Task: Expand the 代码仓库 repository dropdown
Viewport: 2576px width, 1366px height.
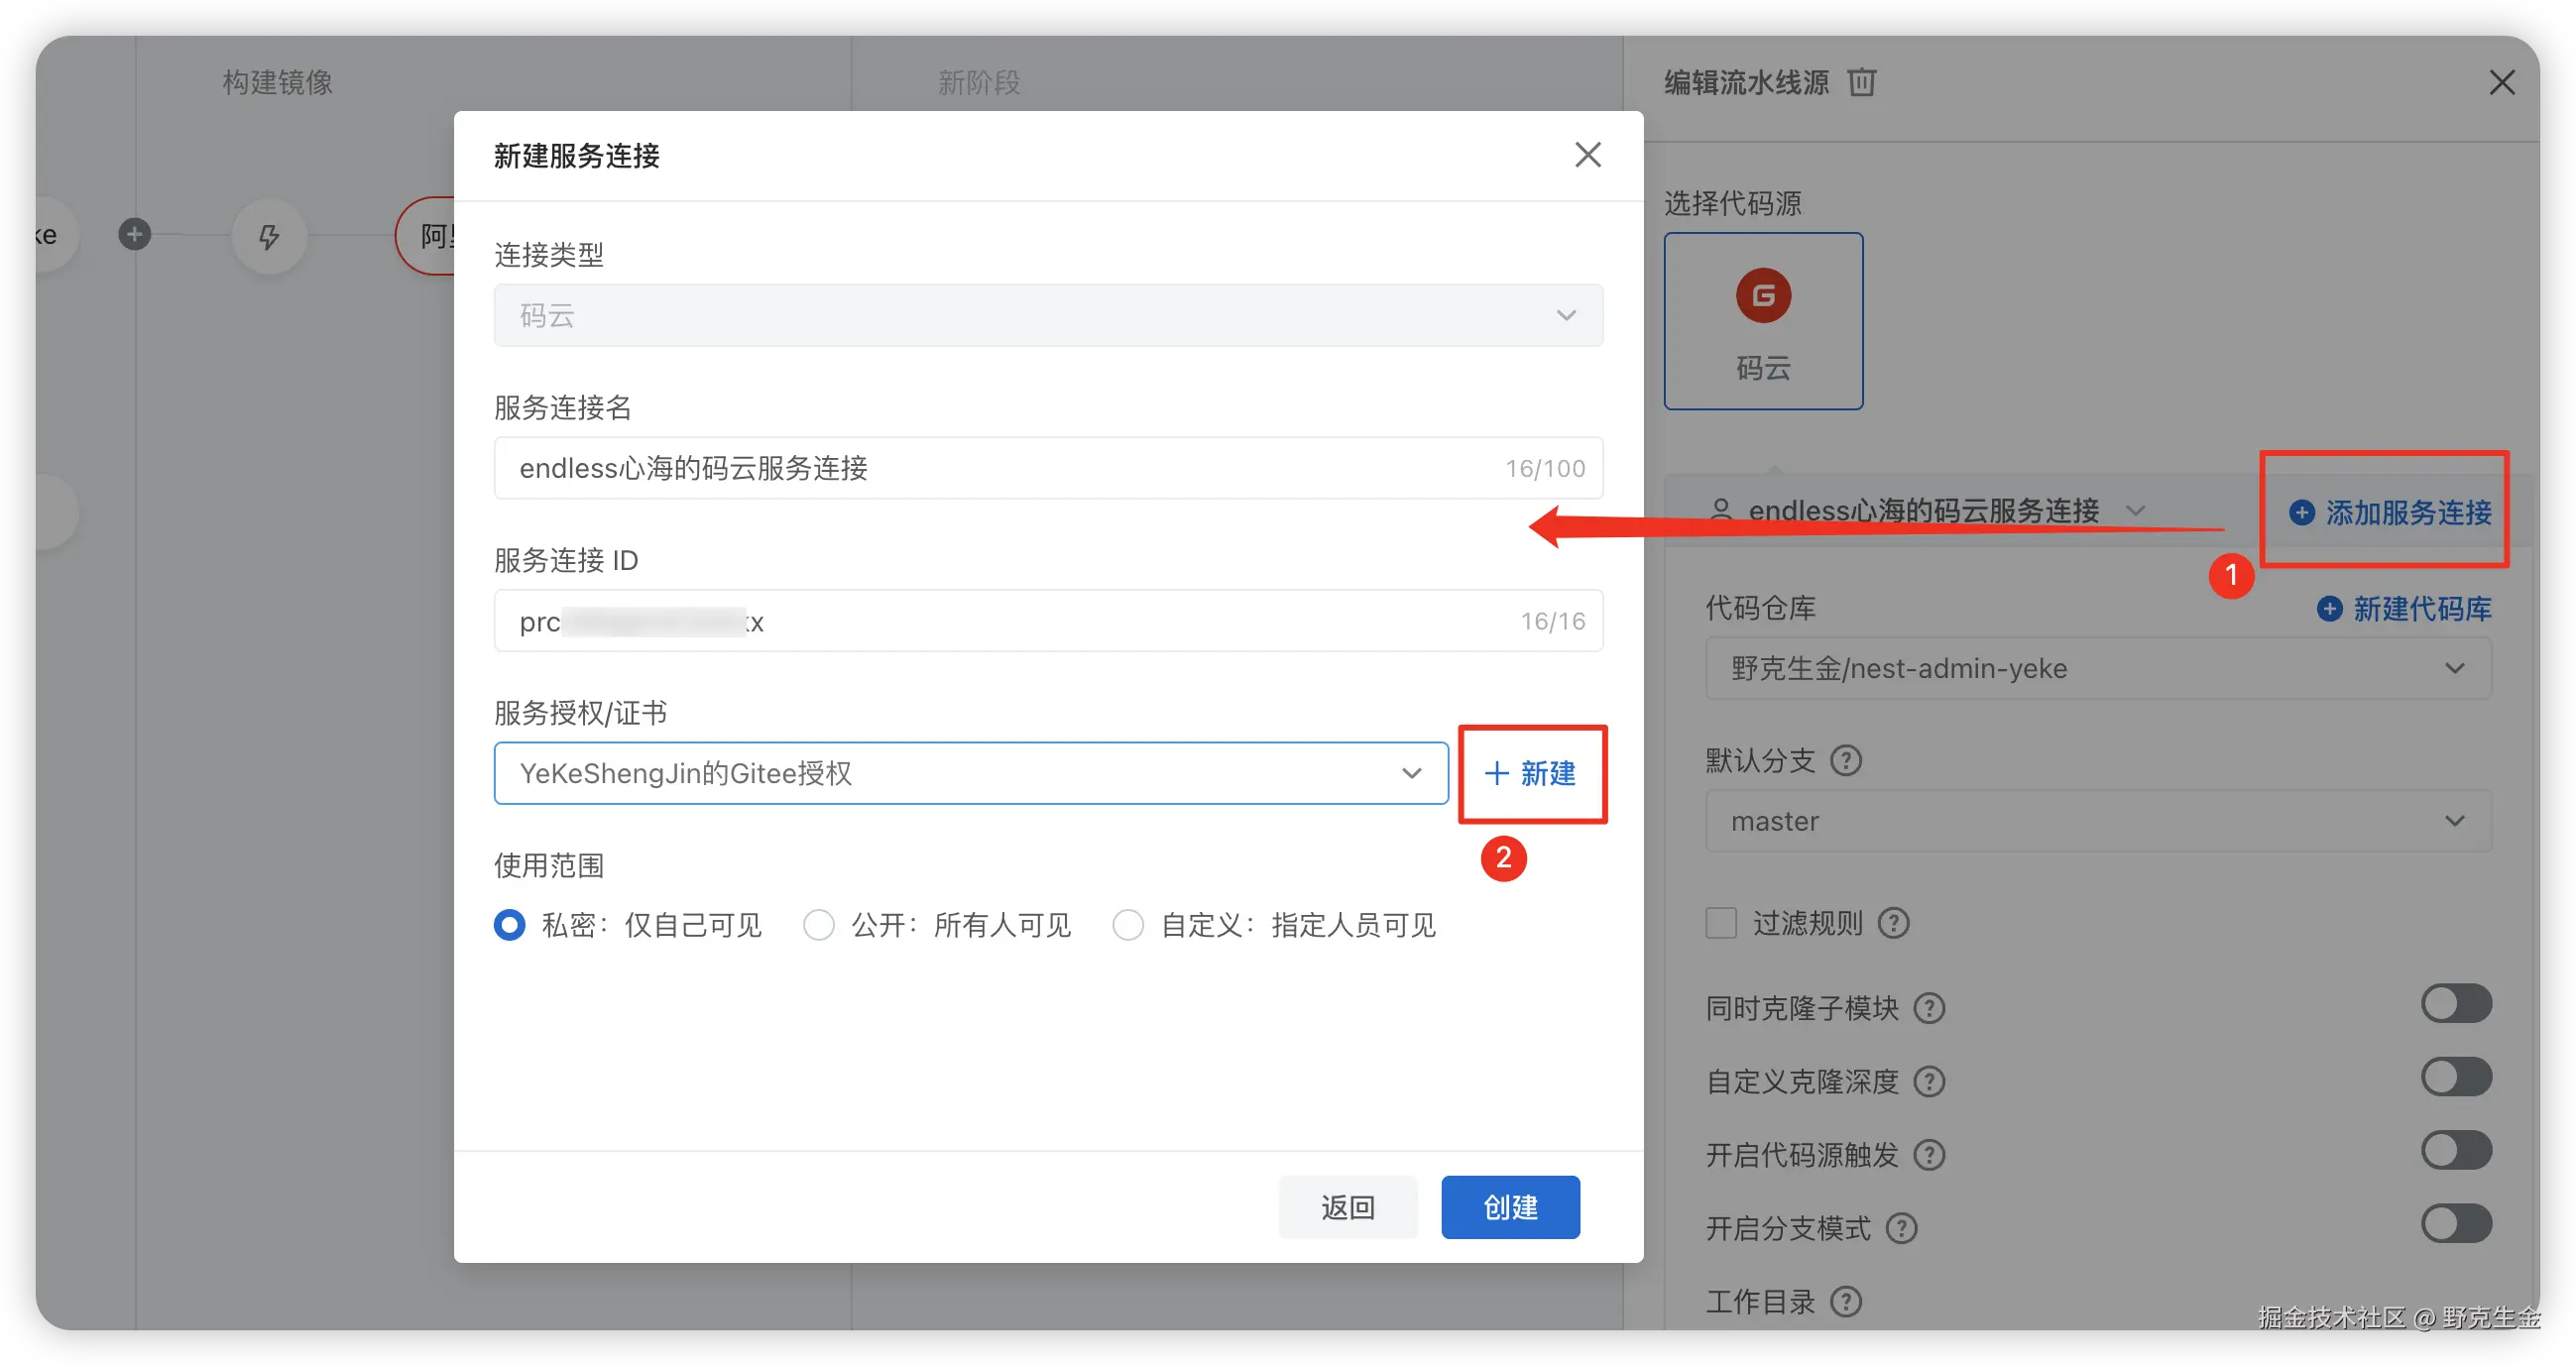Action: pyautogui.click(x=2097, y=668)
